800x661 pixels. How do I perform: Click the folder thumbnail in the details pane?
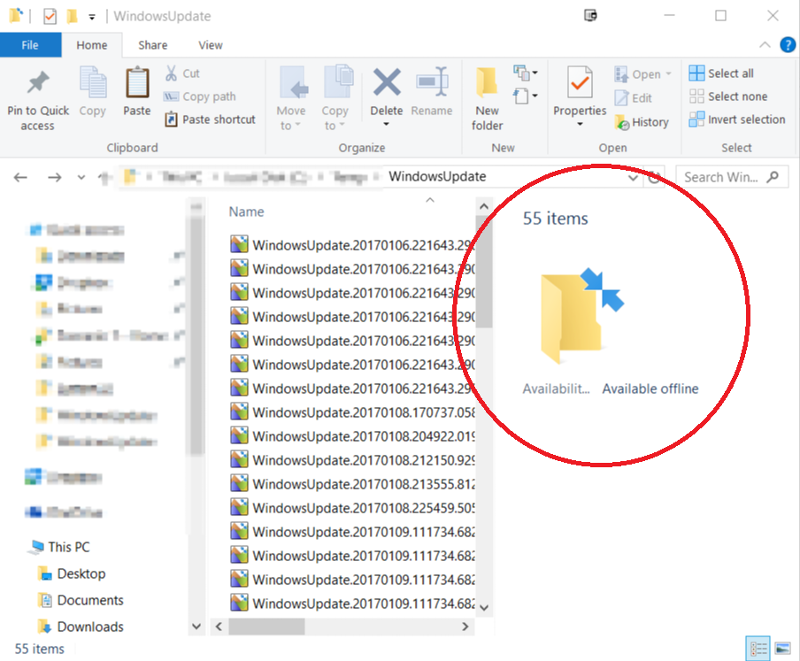tap(582, 315)
